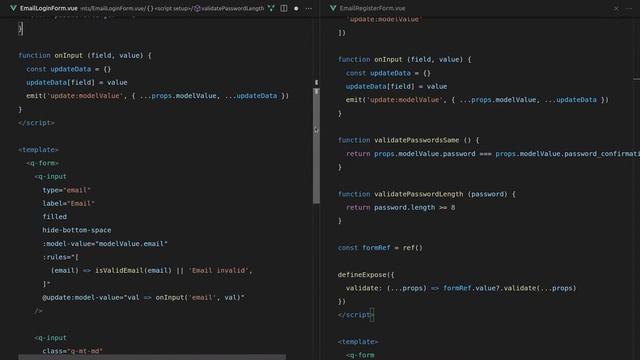Click the 'defineExpose({' line
Image resolution: width=640 pixels, height=360 pixels.
tap(366, 275)
